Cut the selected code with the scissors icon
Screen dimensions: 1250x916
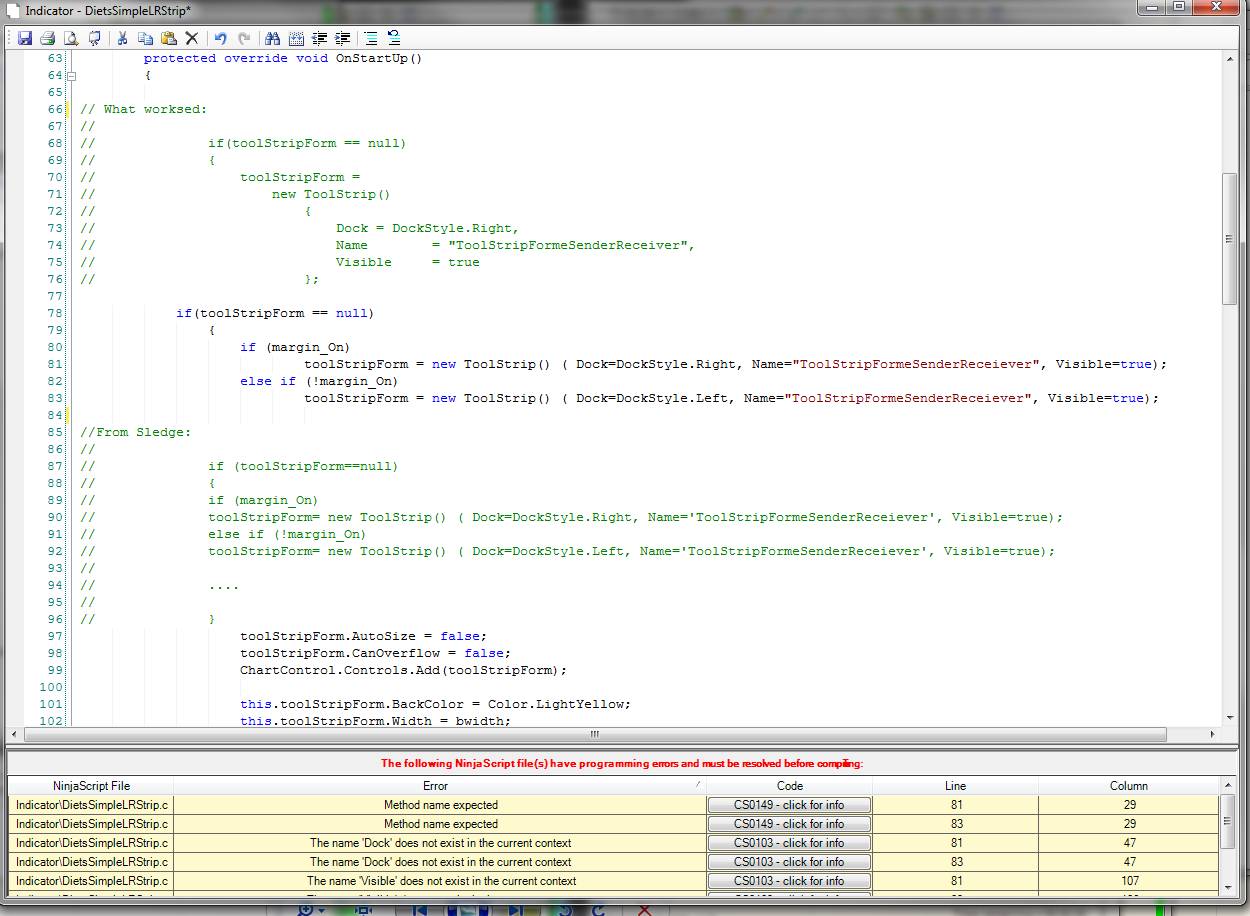122,38
